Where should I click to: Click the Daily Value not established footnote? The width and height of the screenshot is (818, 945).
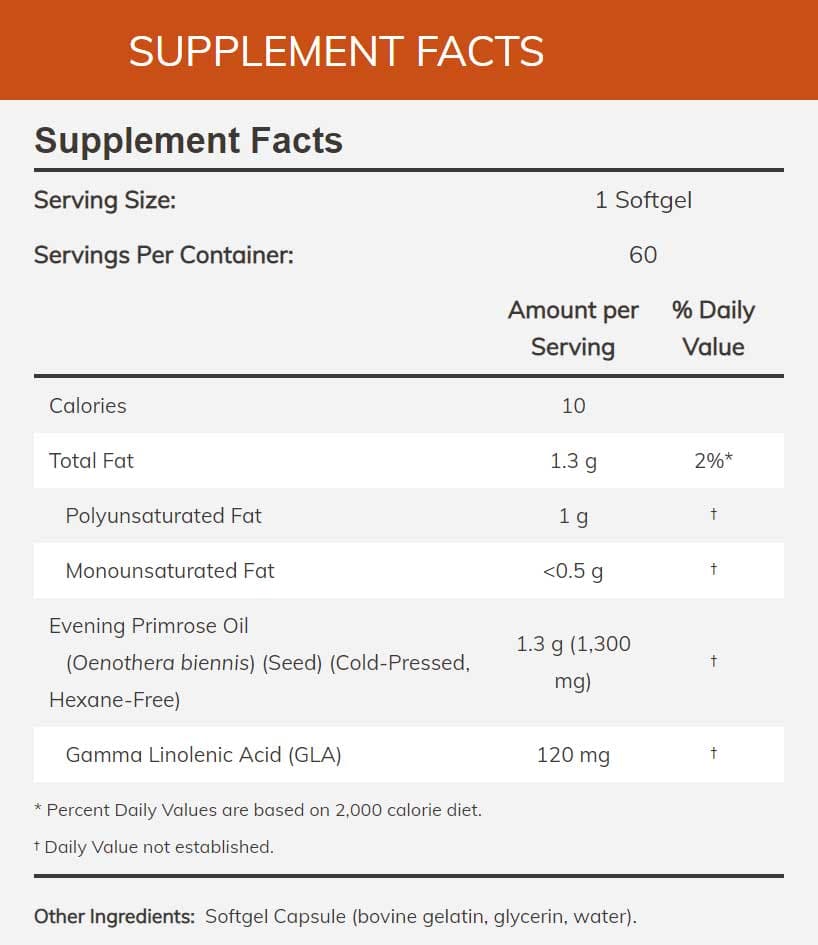(x=158, y=847)
